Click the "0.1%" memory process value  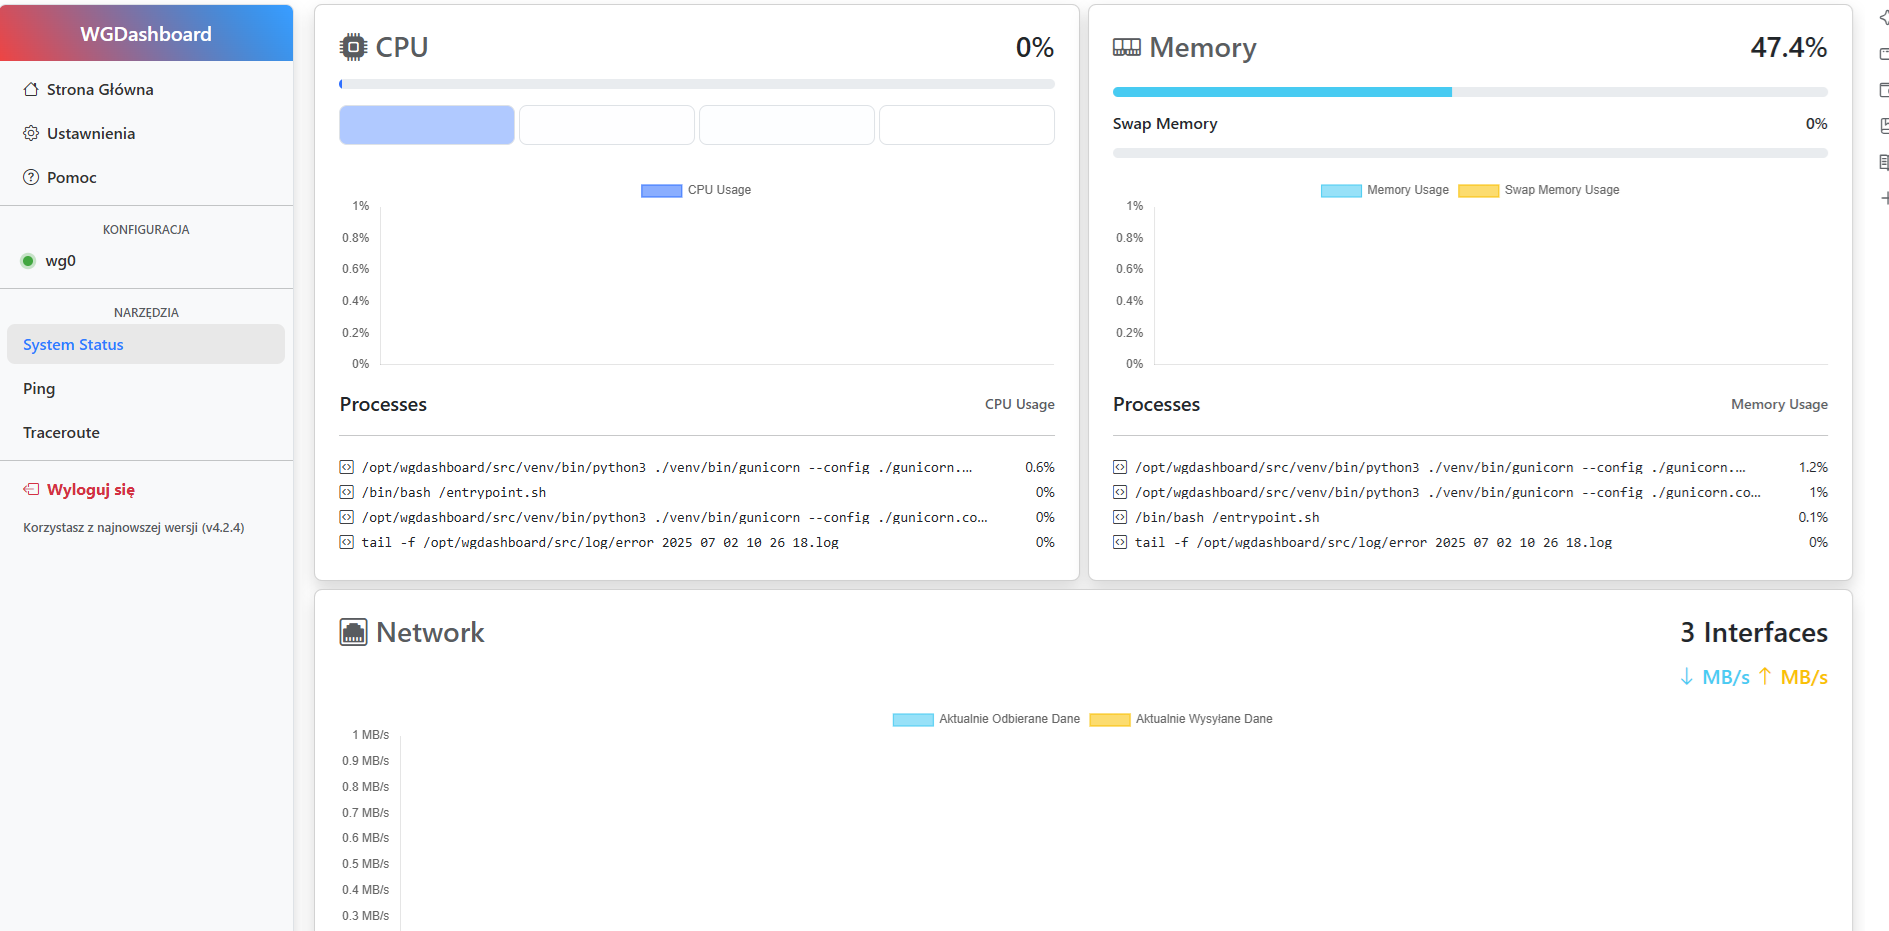tap(1813, 517)
